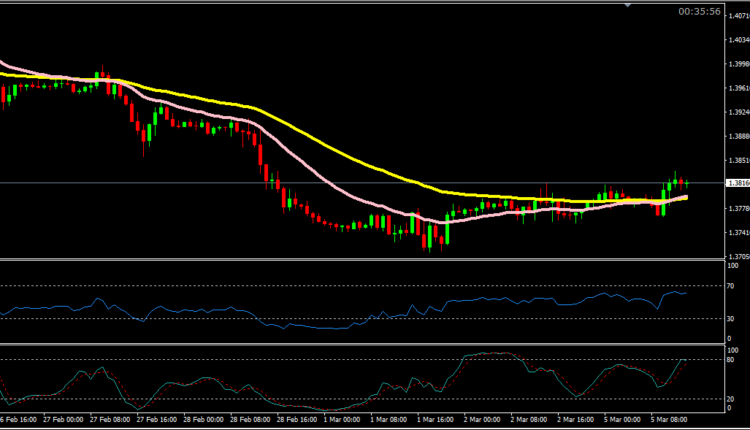
Task: Click the RSI 30 level label
Action: (730, 318)
